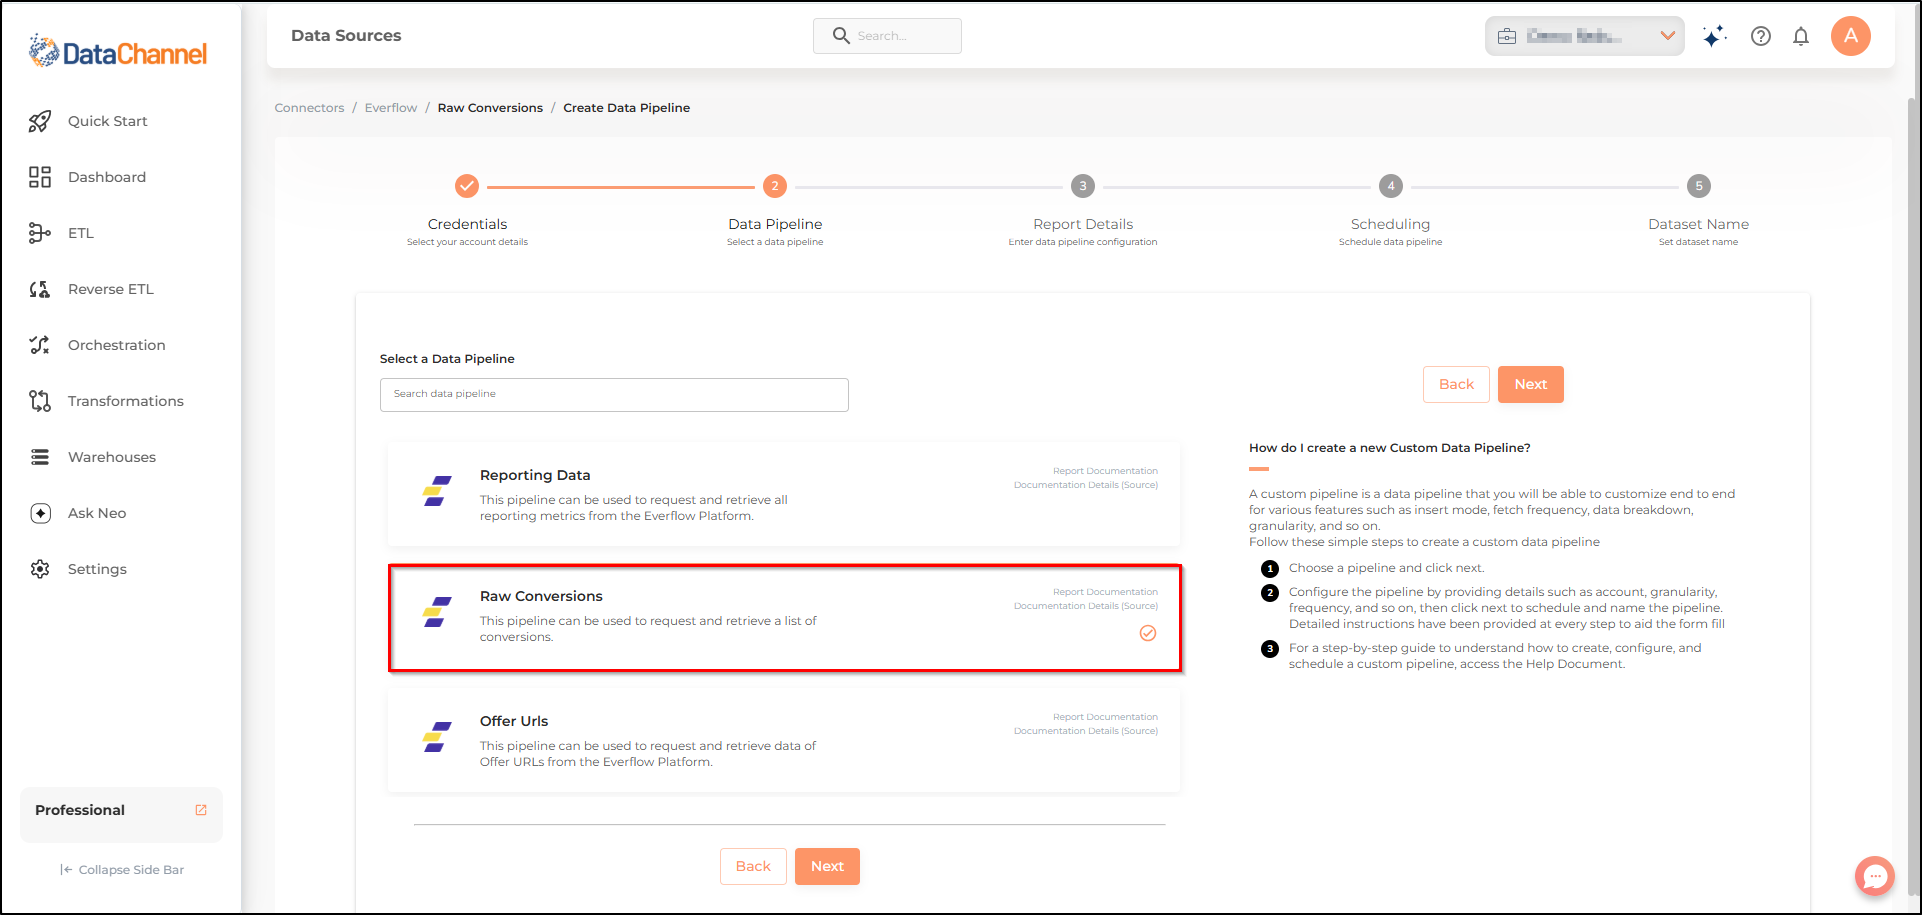Viewport: 1922px width, 915px height.
Task: Open the Ask Neo icon
Action: pyautogui.click(x=40, y=513)
